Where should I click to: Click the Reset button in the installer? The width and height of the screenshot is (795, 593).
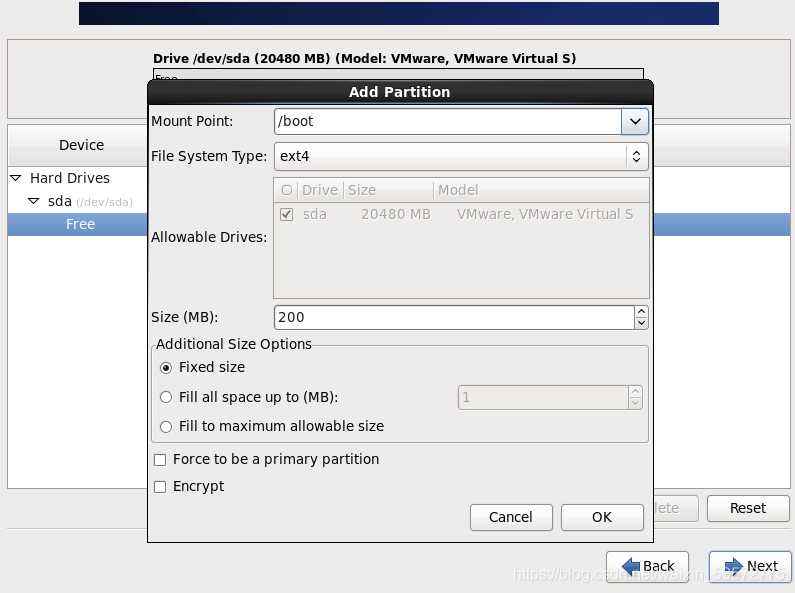[x=748, y=508]
